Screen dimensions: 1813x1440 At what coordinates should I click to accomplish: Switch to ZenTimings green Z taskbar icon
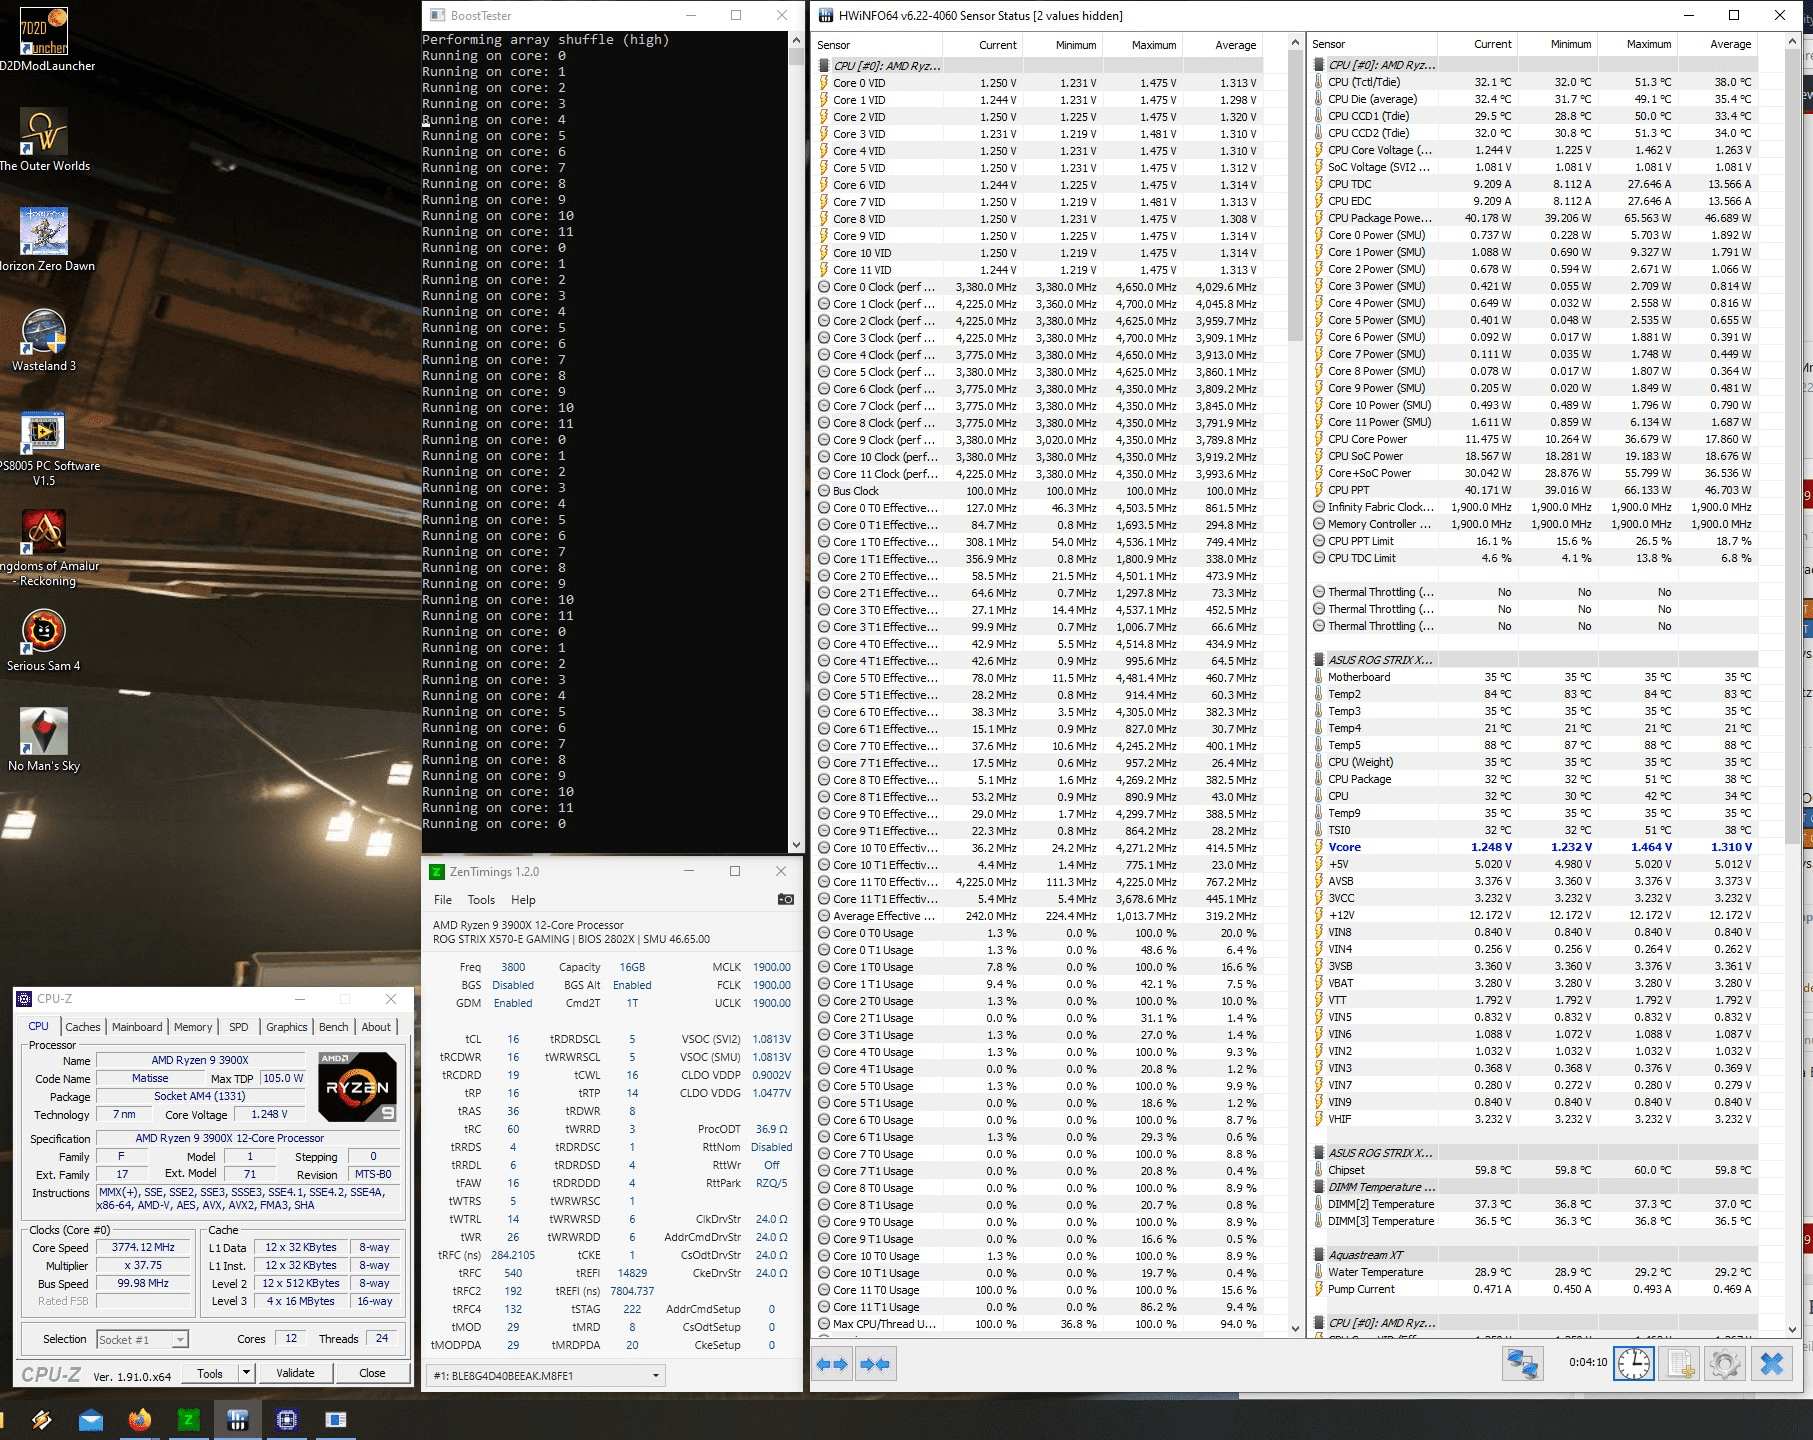(188, 1420)
